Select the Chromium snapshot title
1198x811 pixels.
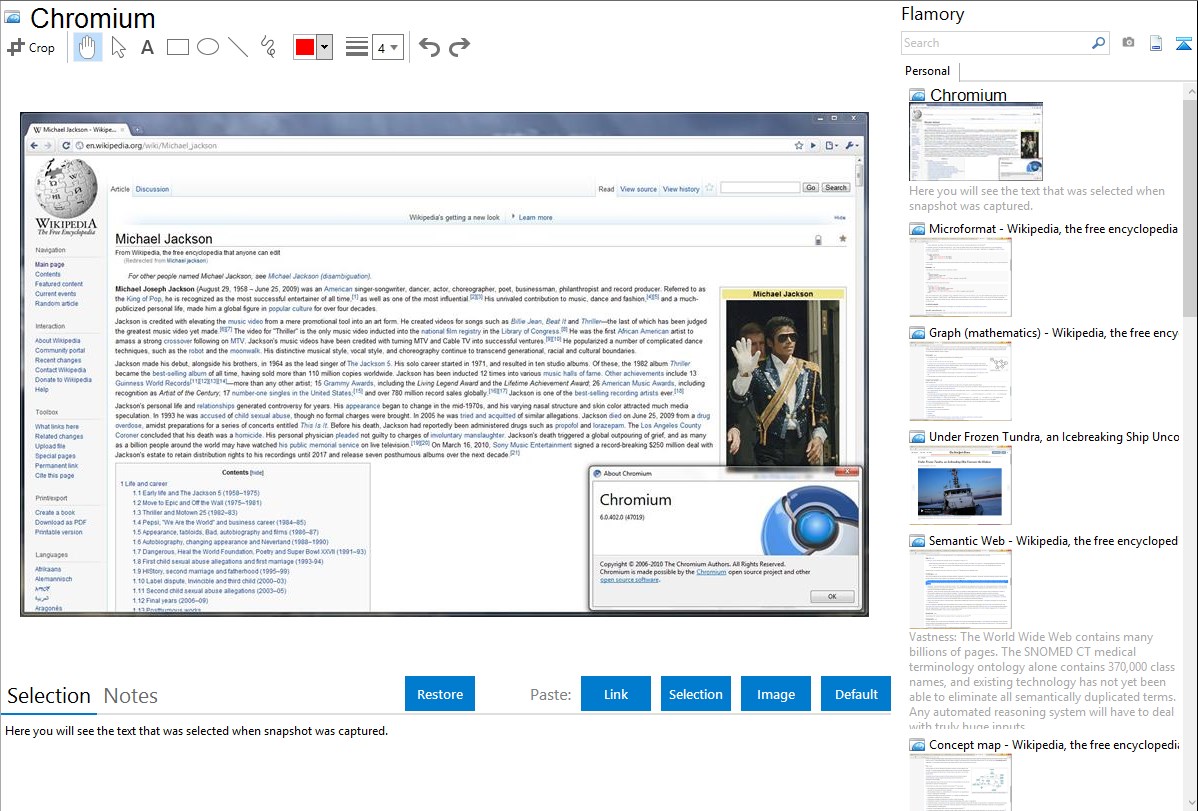968,96
